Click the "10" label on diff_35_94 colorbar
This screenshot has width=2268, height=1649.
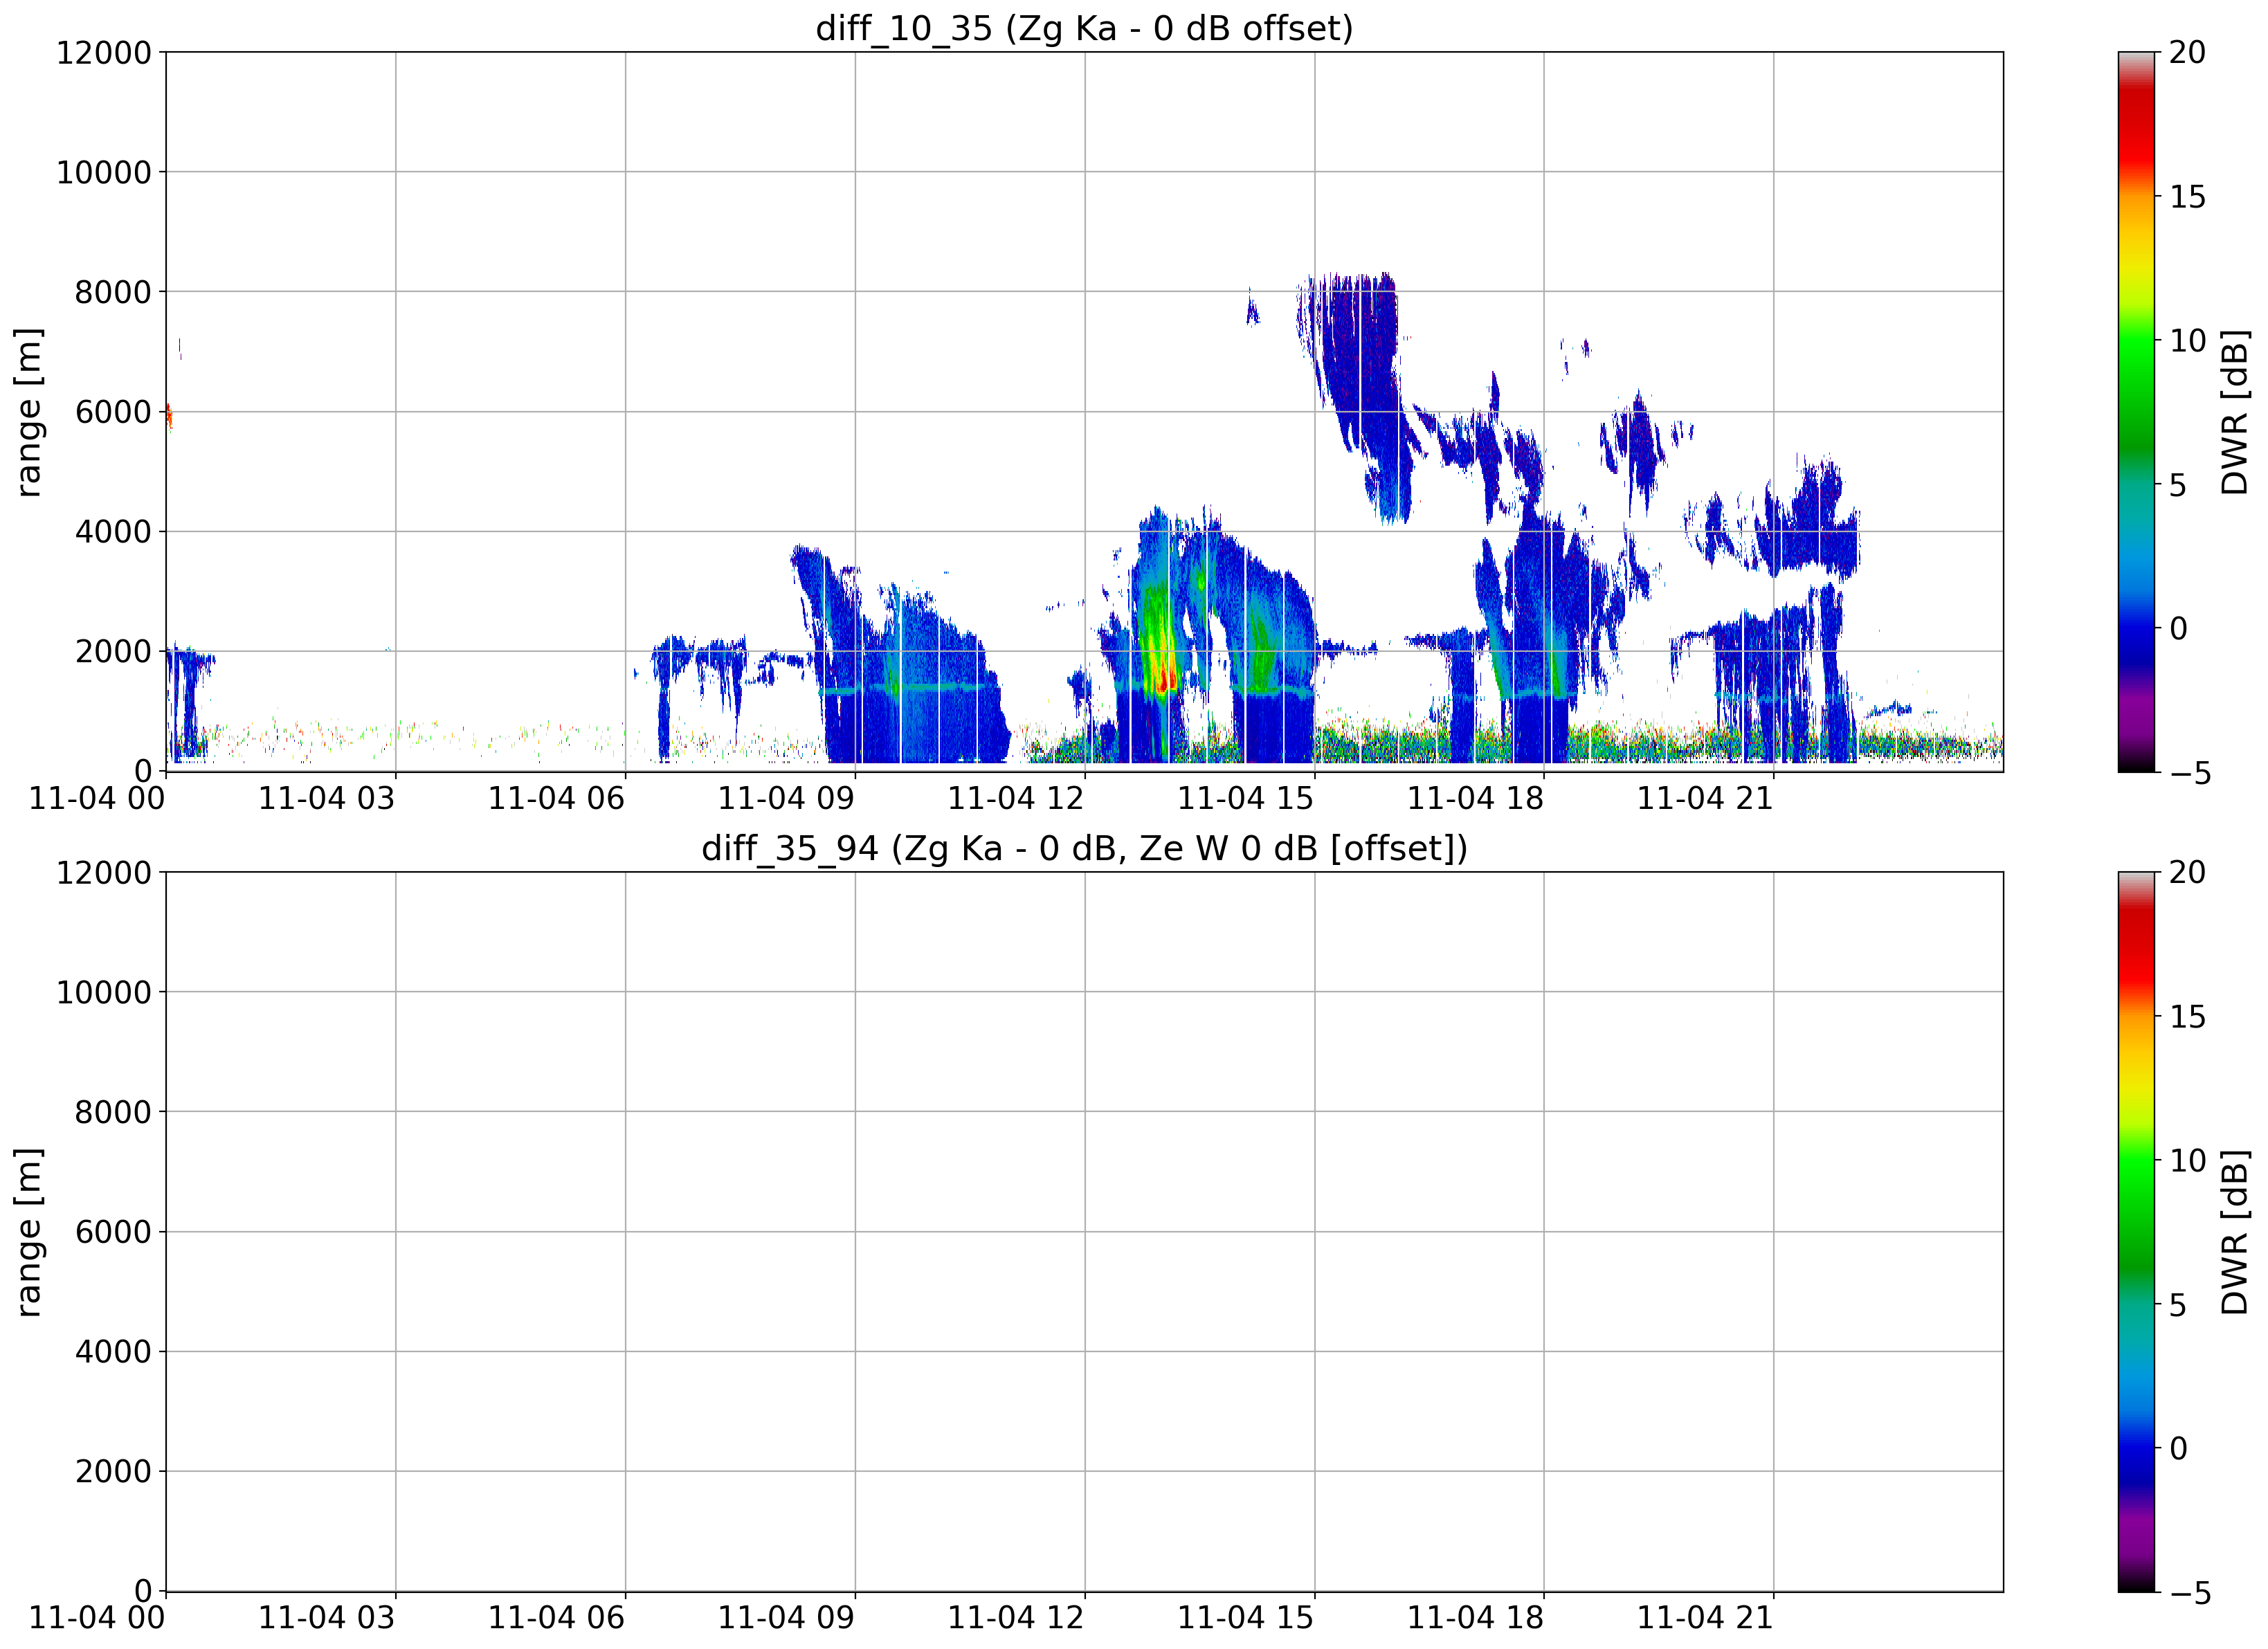pyautogui.click(x=2187, y=1161)
